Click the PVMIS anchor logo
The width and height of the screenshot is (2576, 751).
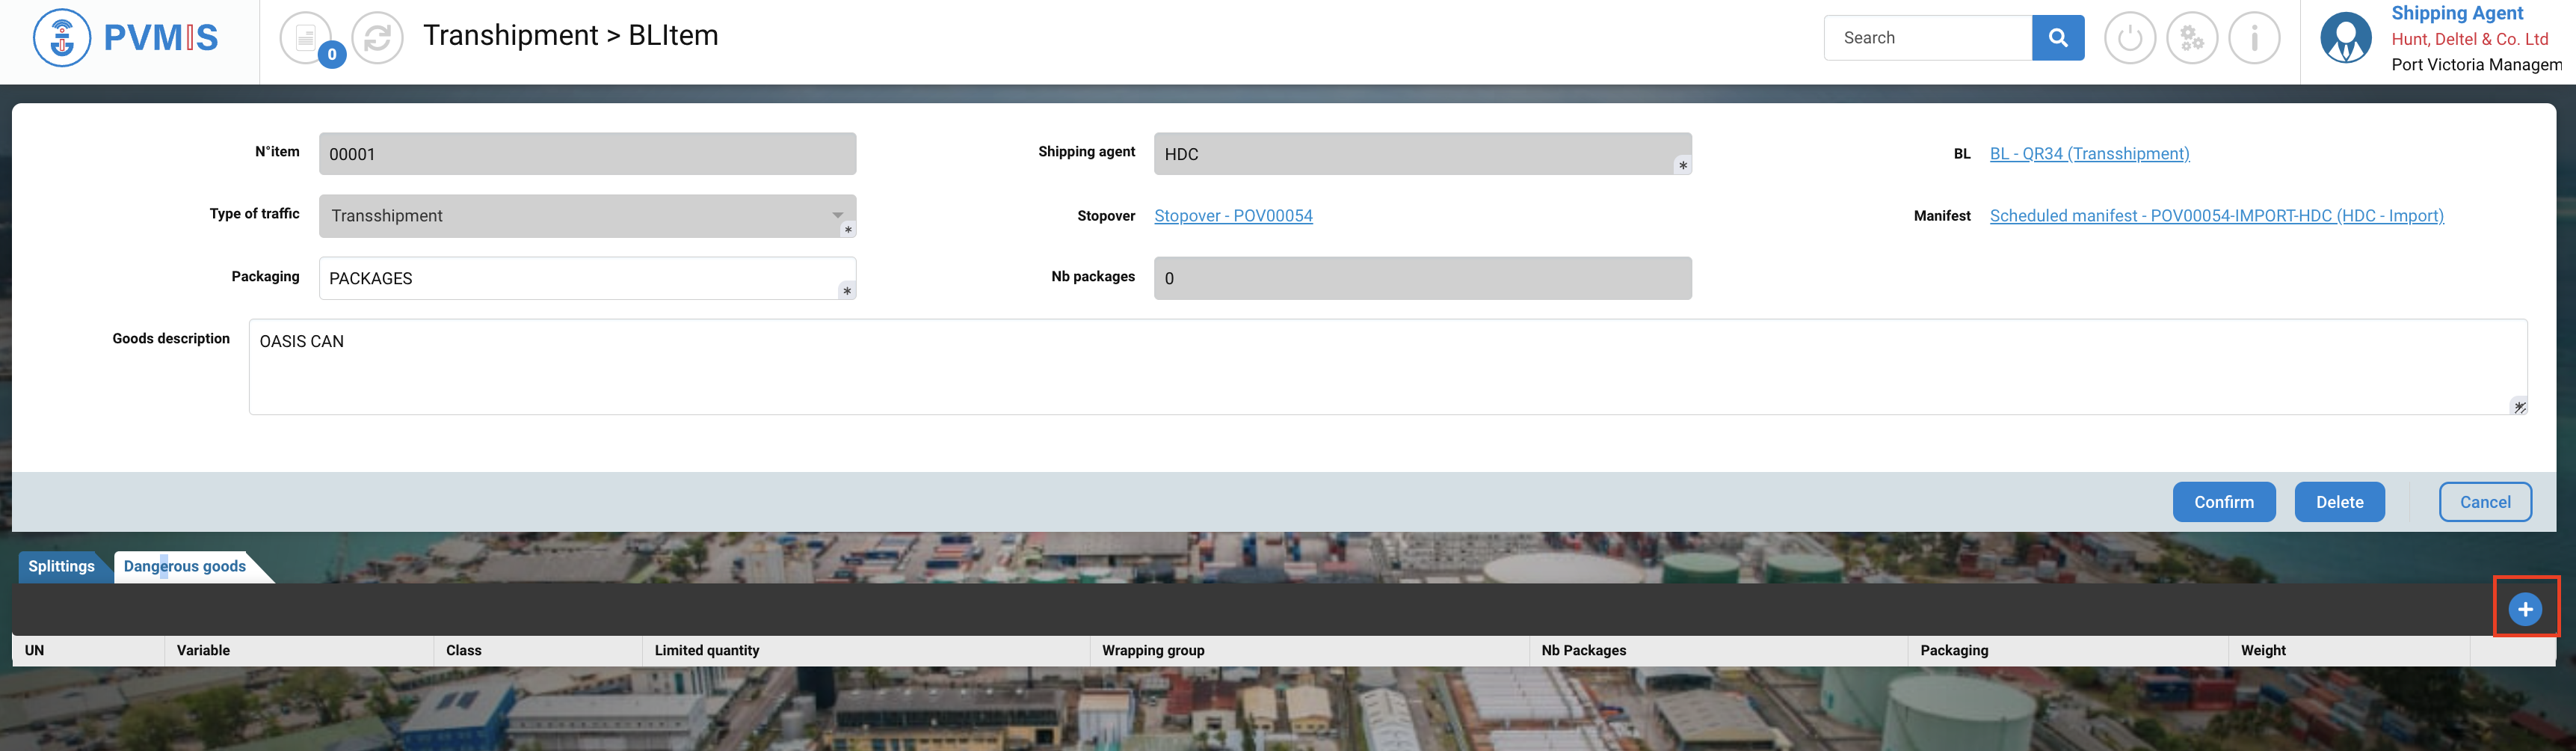(62, 38)
